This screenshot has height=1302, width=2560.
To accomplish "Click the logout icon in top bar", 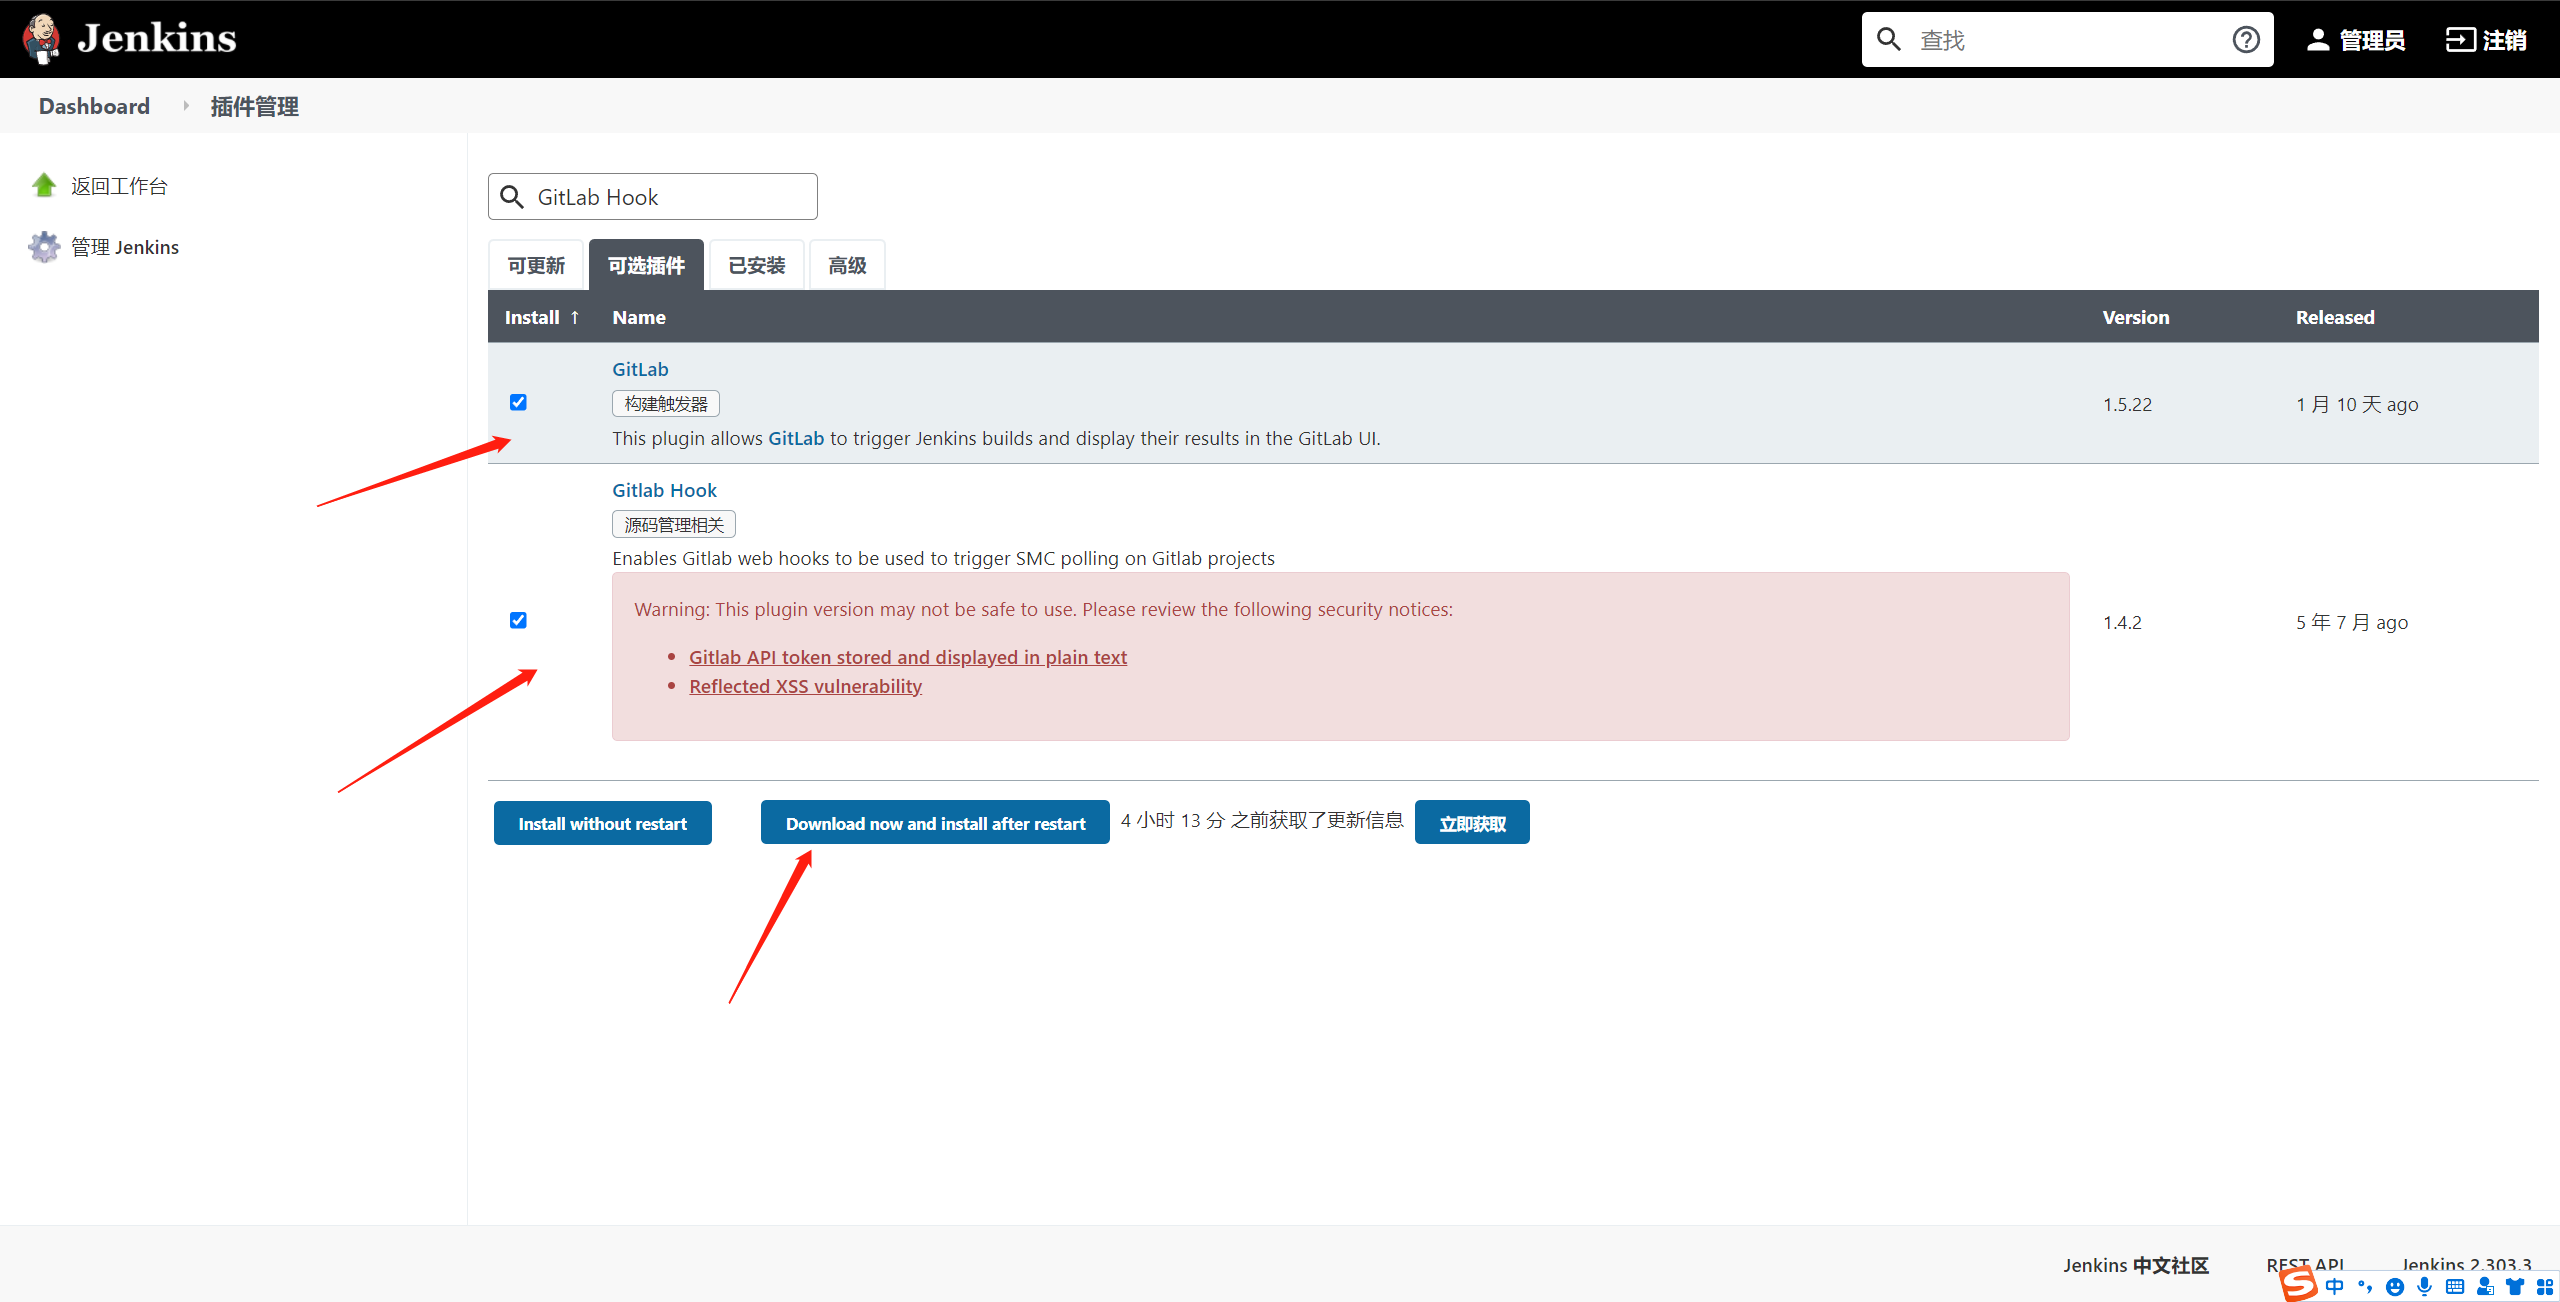I will click(x=2460, y=40).
